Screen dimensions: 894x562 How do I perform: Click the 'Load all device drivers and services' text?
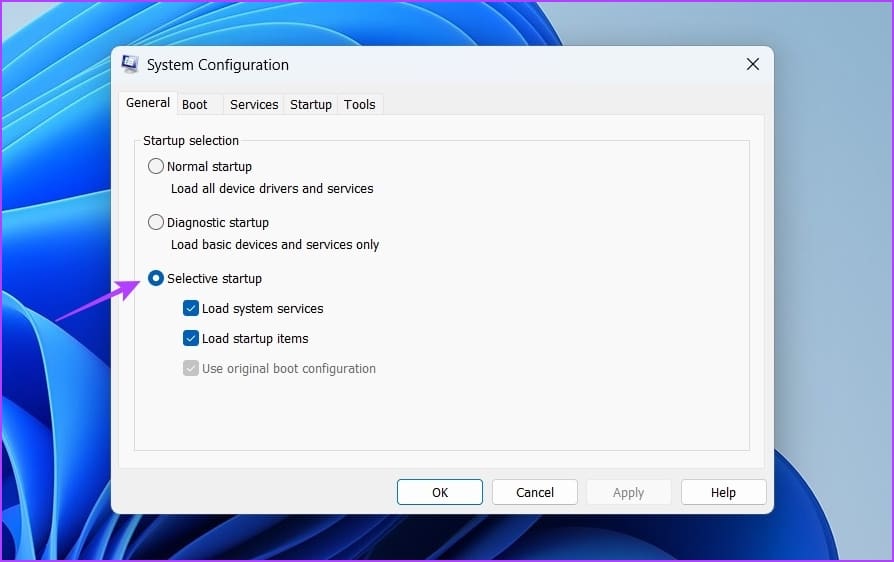click(272, 189)
